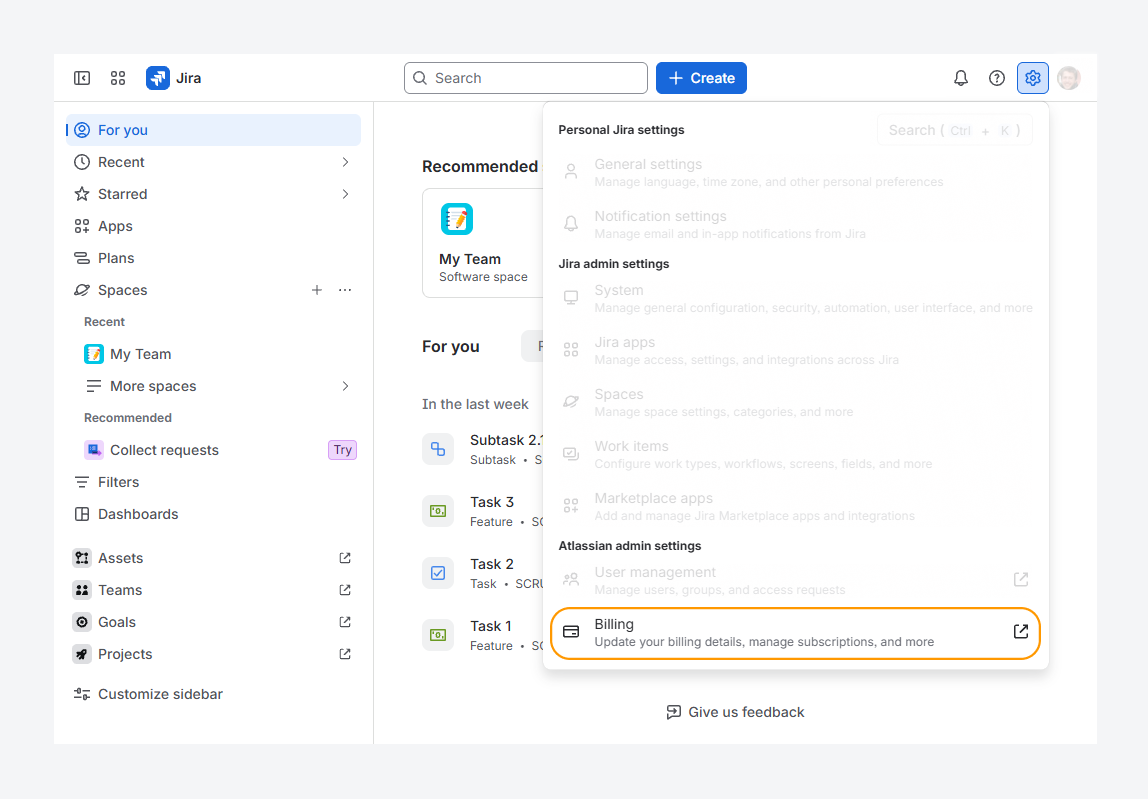The width and height of the screenshot is (1148, 799).
Task: Collapse the sidebar with the panel icon
Action: point(82,78)
